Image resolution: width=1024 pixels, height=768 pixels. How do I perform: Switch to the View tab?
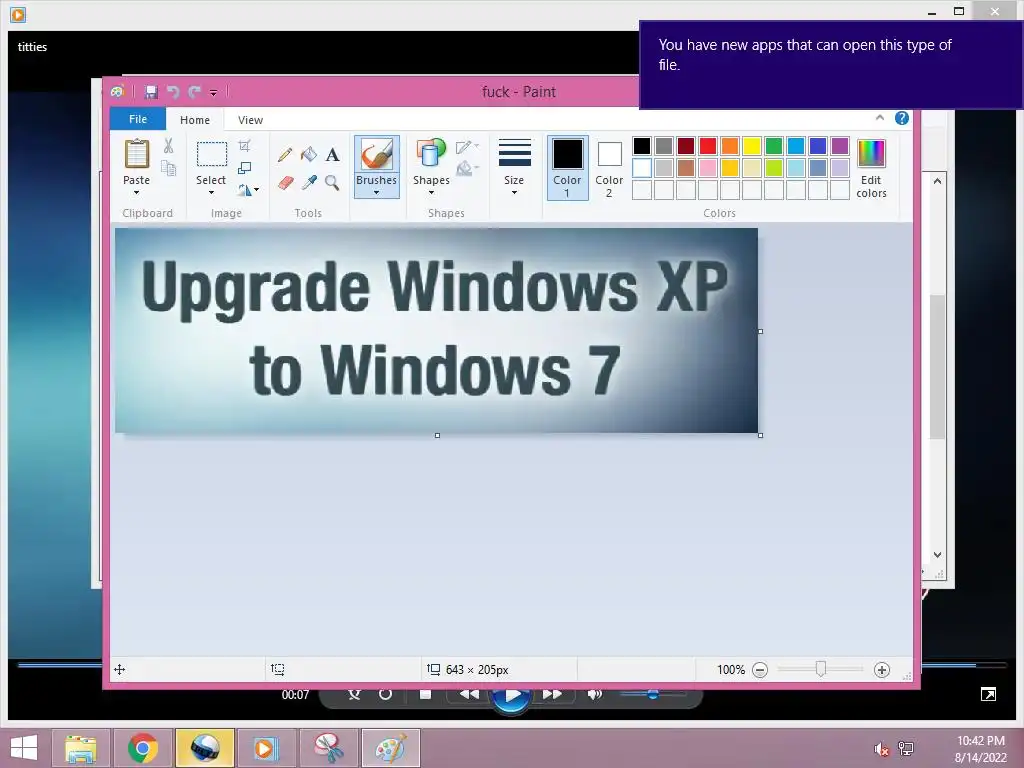pyautogui.click(x=250, y=120)
